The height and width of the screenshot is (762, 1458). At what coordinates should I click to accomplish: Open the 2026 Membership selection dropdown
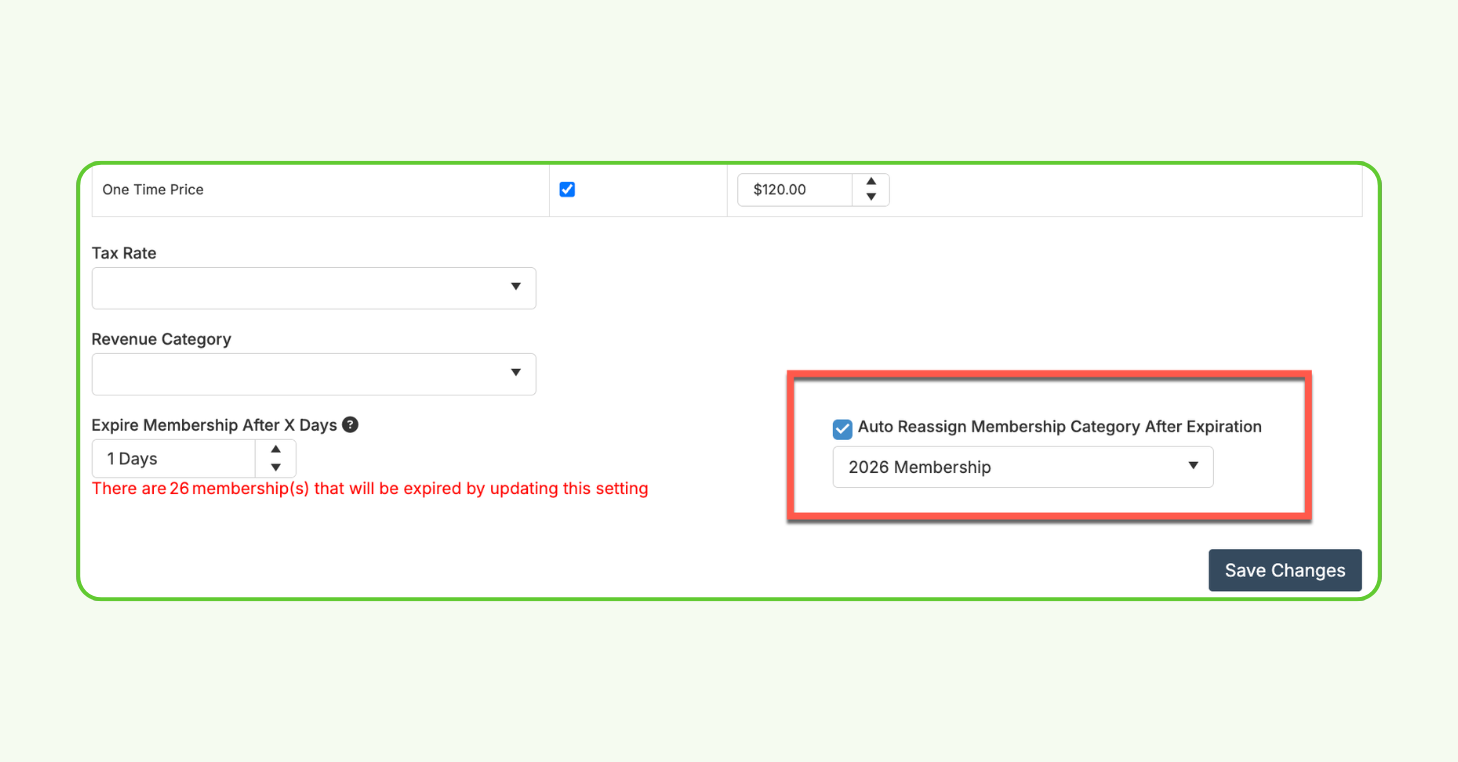[1022, 466]
